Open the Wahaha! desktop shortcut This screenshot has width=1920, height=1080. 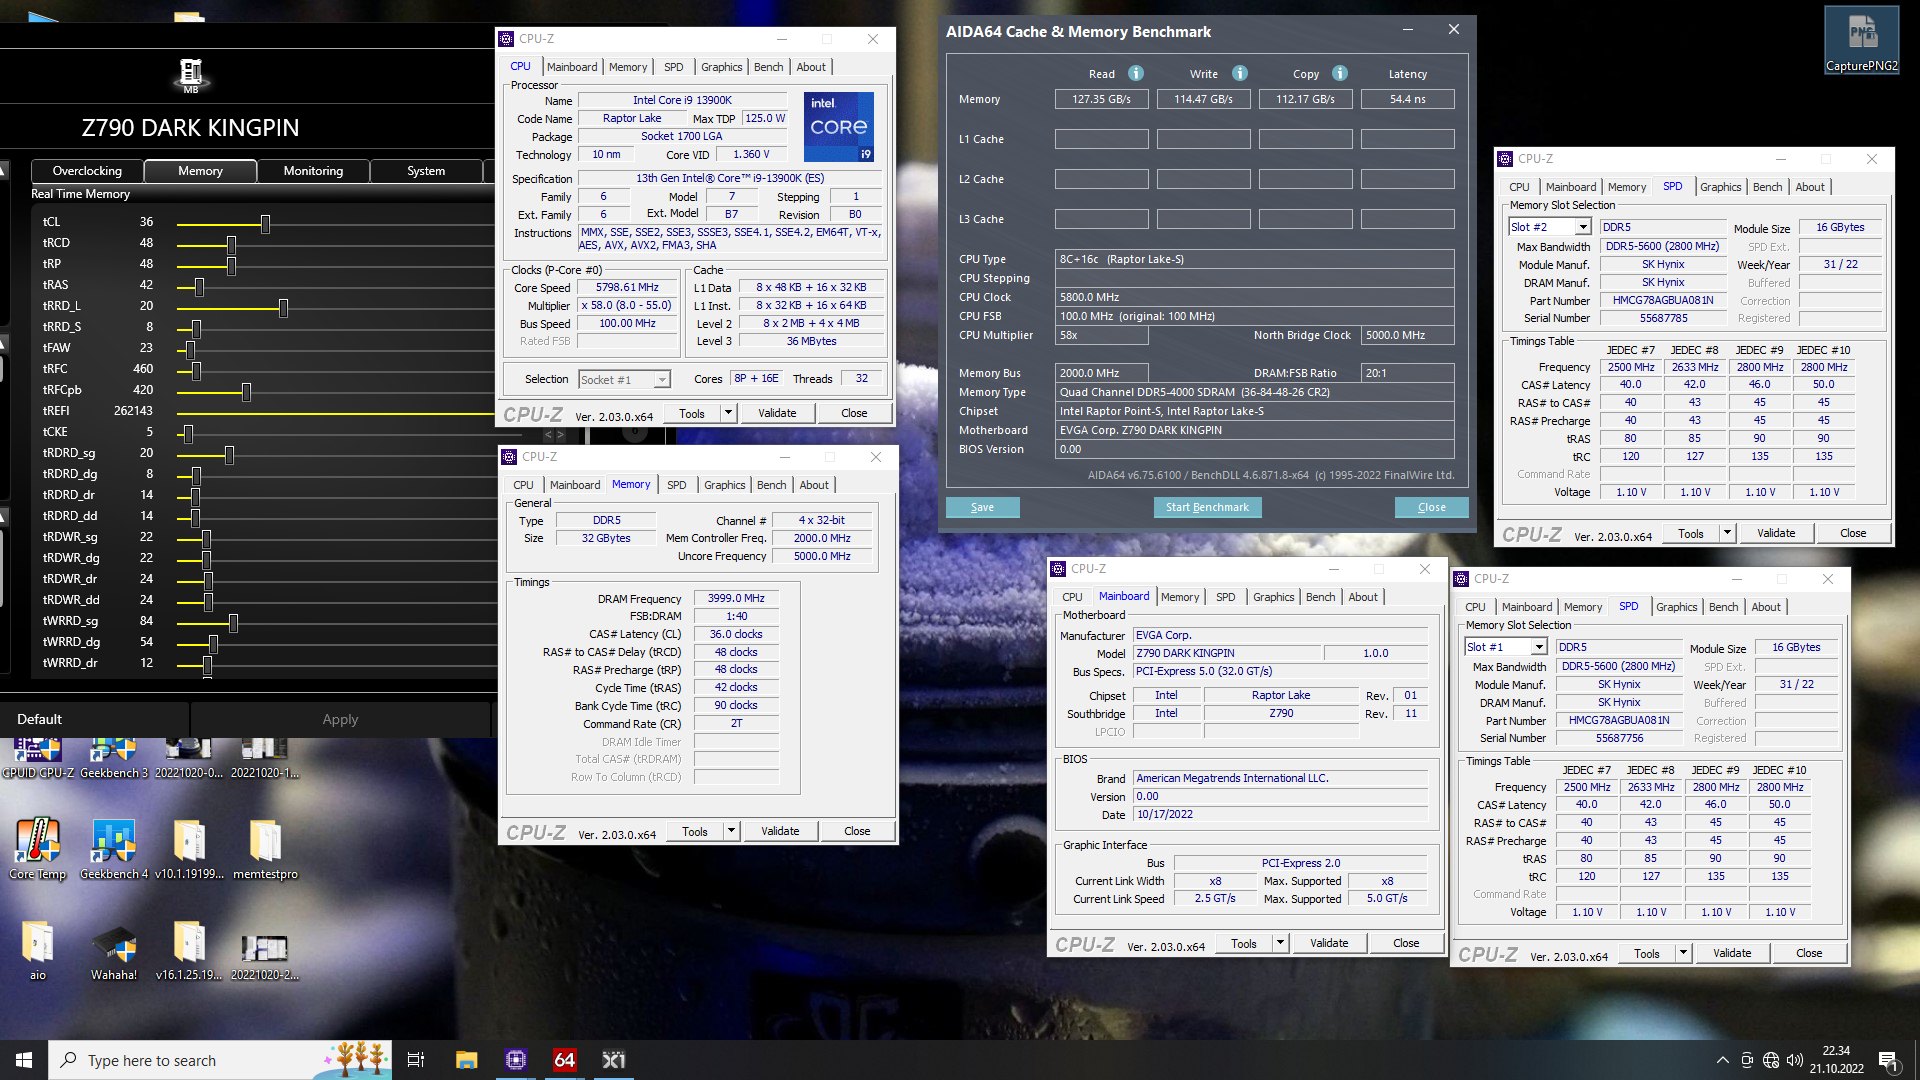point(114,950)
